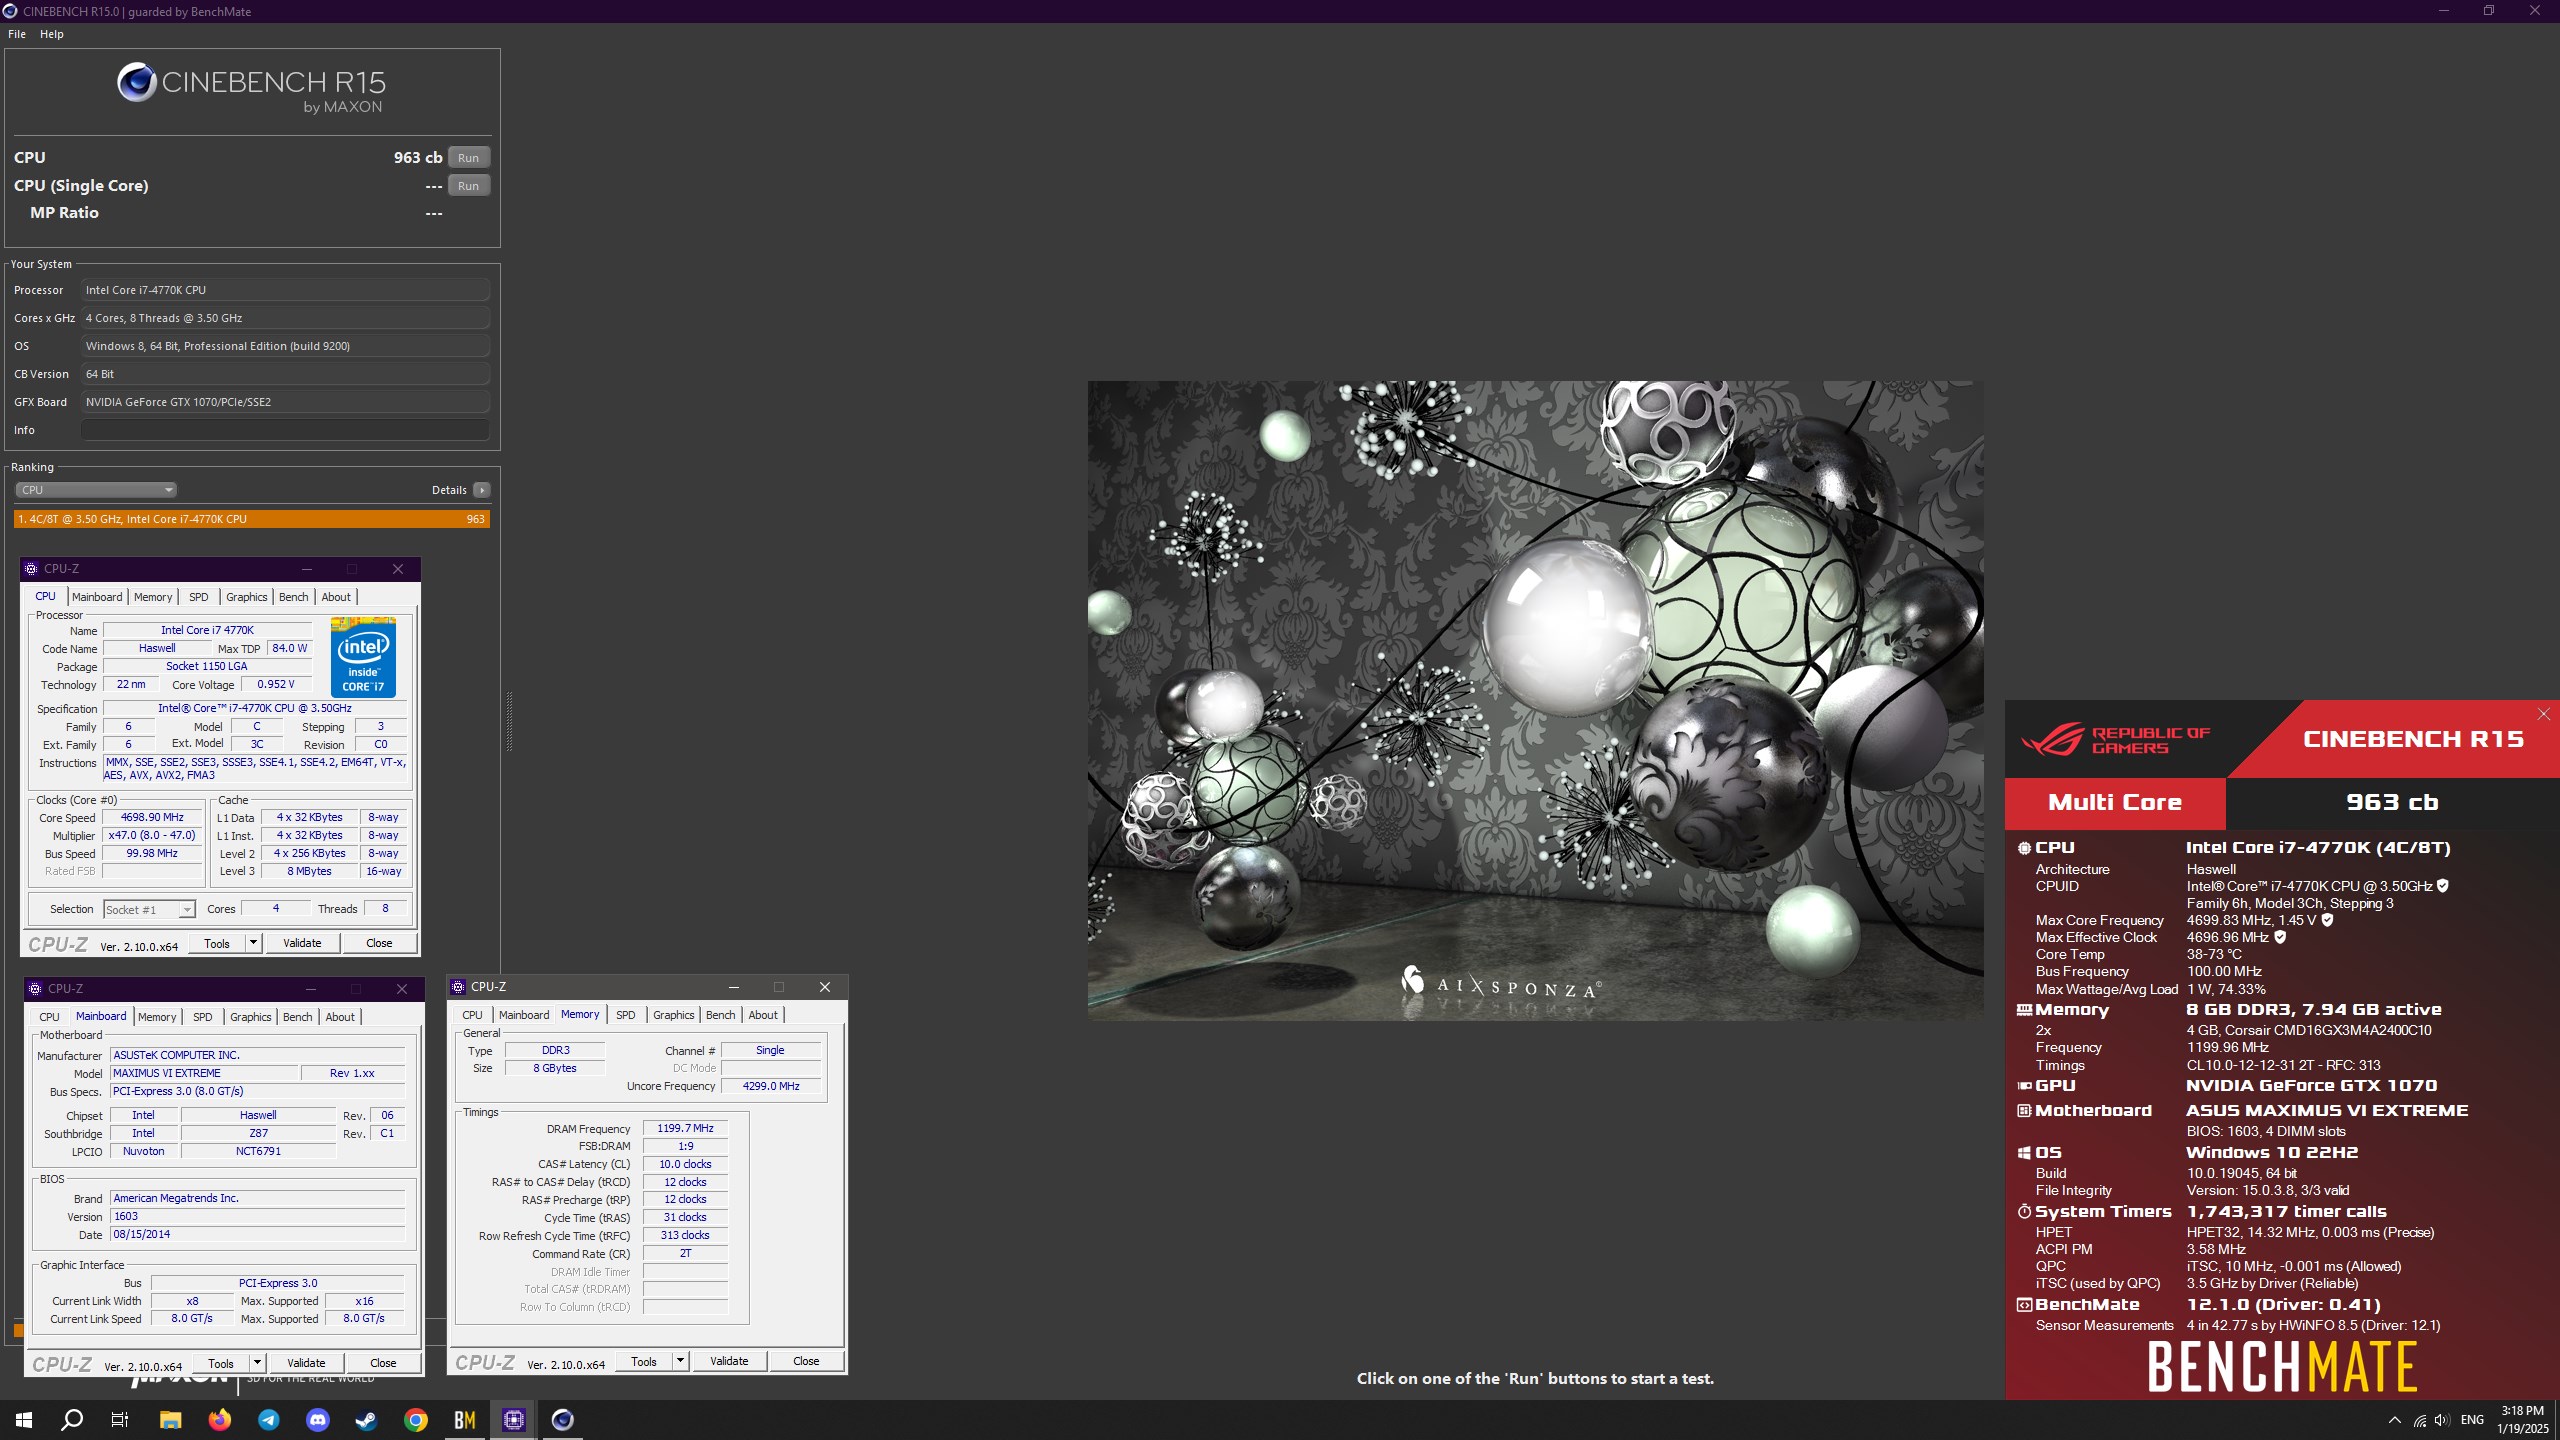The width and height of the screenshot is (2560, 1440).
Task: Open Telegram from taskbar
Action: point(268,1420)
